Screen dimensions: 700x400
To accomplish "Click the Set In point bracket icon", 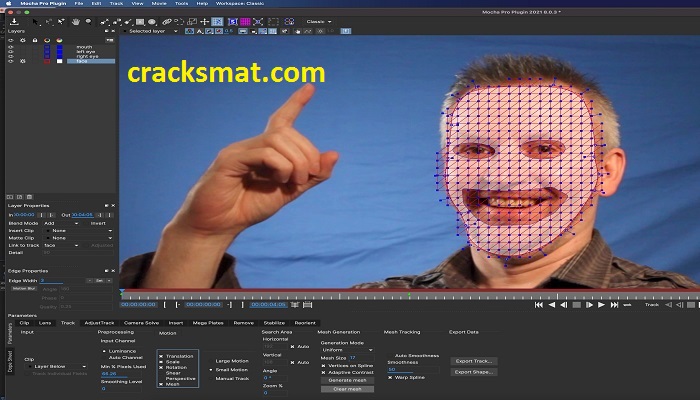I will (165, 305).
